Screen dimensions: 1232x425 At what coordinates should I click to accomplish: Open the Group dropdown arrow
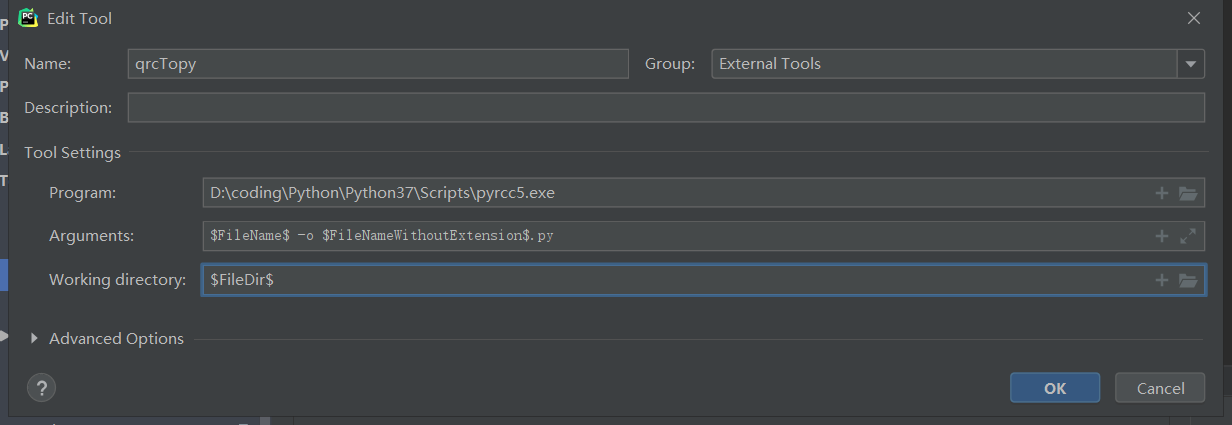pyautogui.click(x=1190, y=64)
